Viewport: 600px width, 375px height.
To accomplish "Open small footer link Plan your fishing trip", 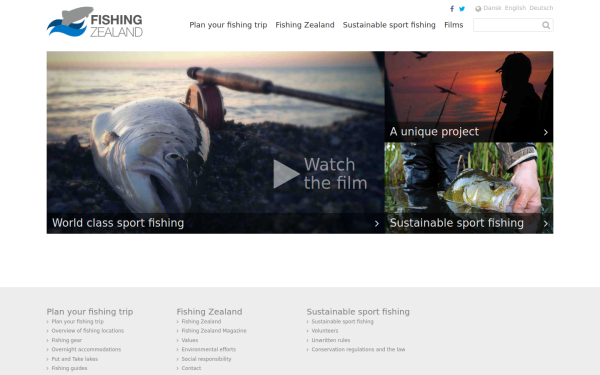I will click(78, 321).
